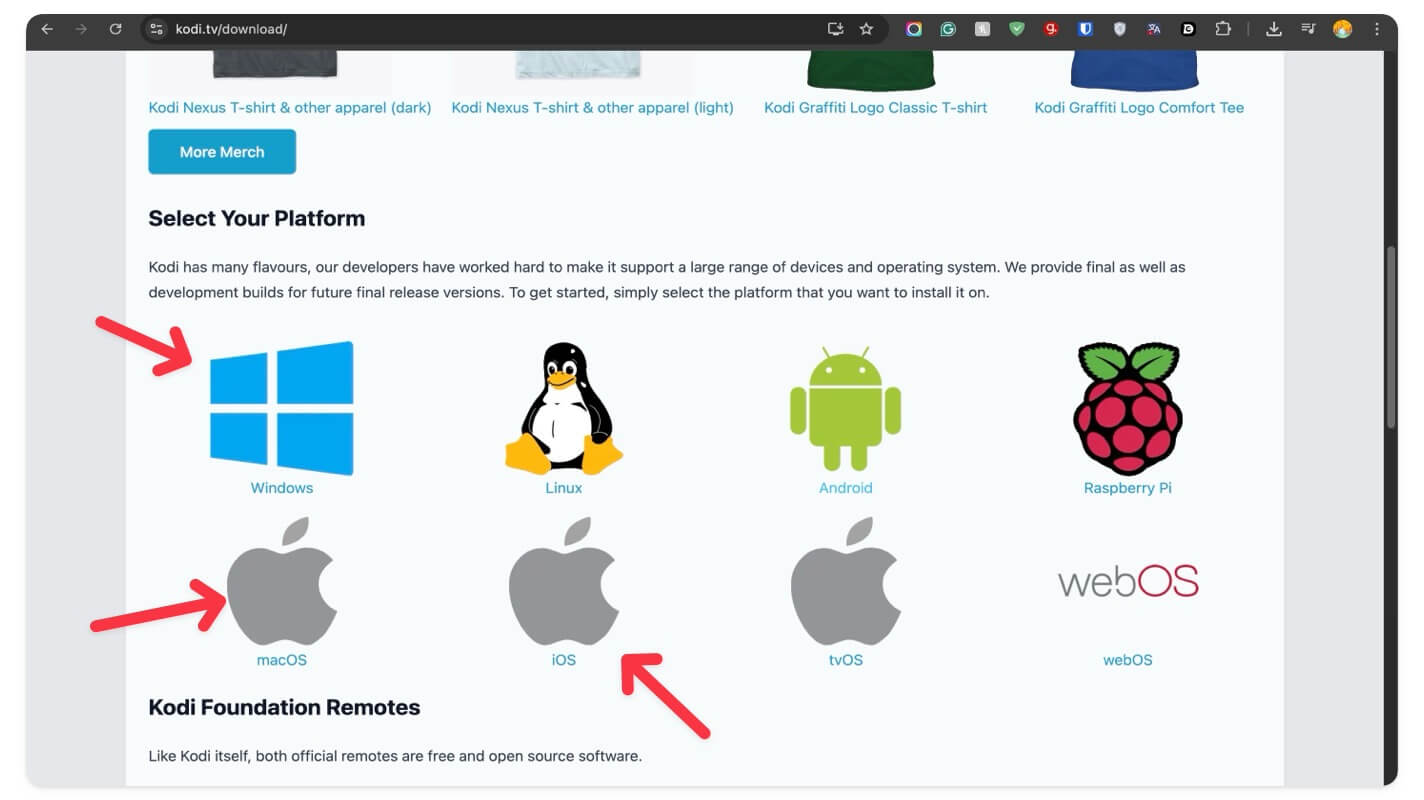Click the iOS Apple logo
Viewport: 1424px width, 800px height.
coord(563,581)
